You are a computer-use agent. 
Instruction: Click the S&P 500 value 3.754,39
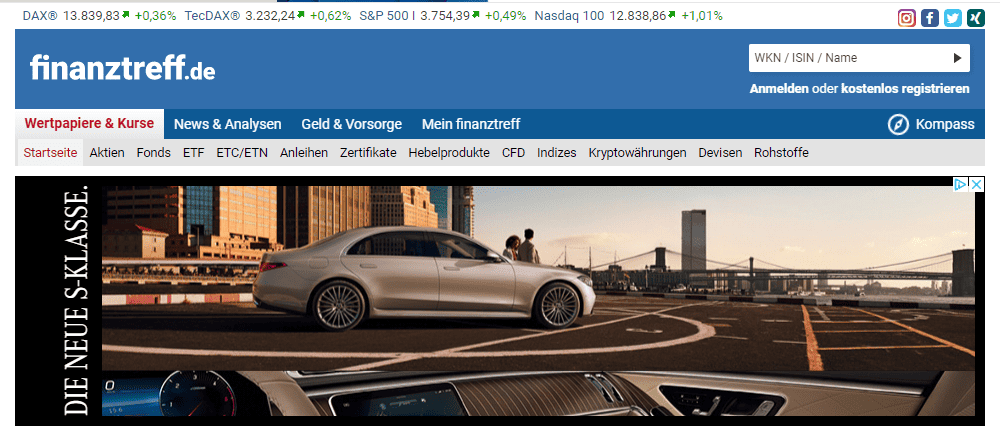pyautogui.click(x=445, y=16)
